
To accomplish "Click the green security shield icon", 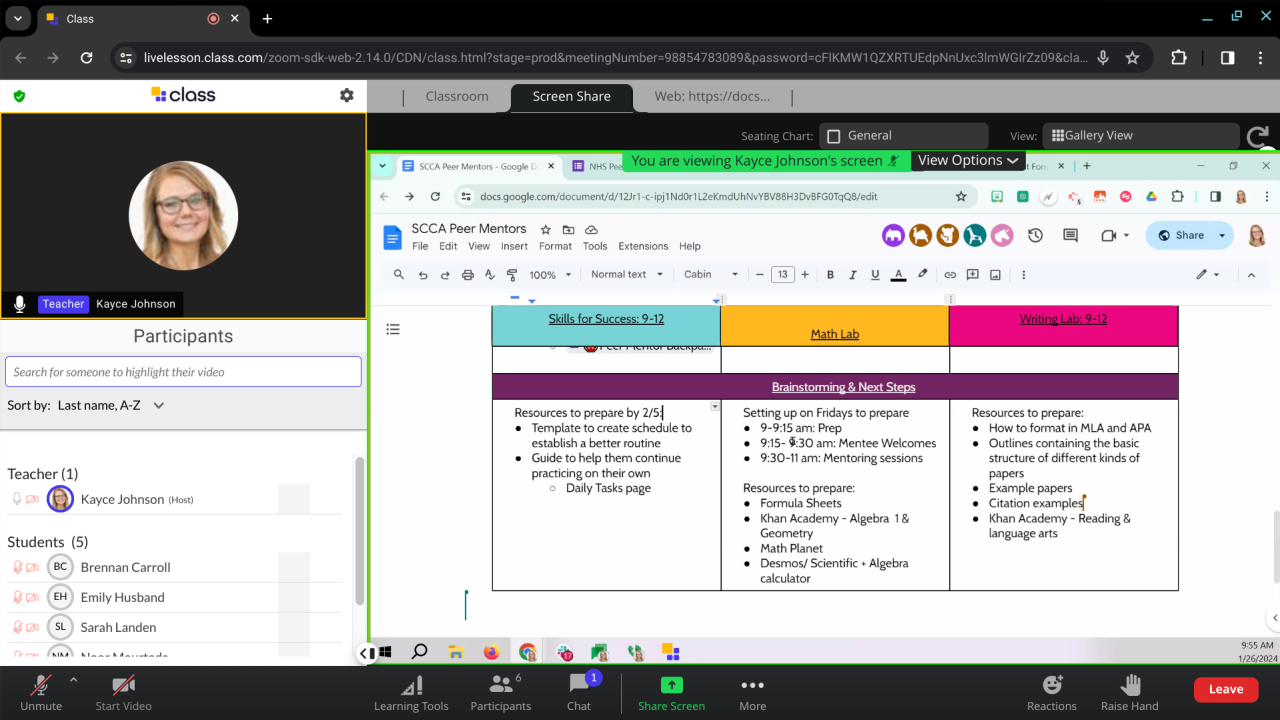I will (x=19, y=96).
